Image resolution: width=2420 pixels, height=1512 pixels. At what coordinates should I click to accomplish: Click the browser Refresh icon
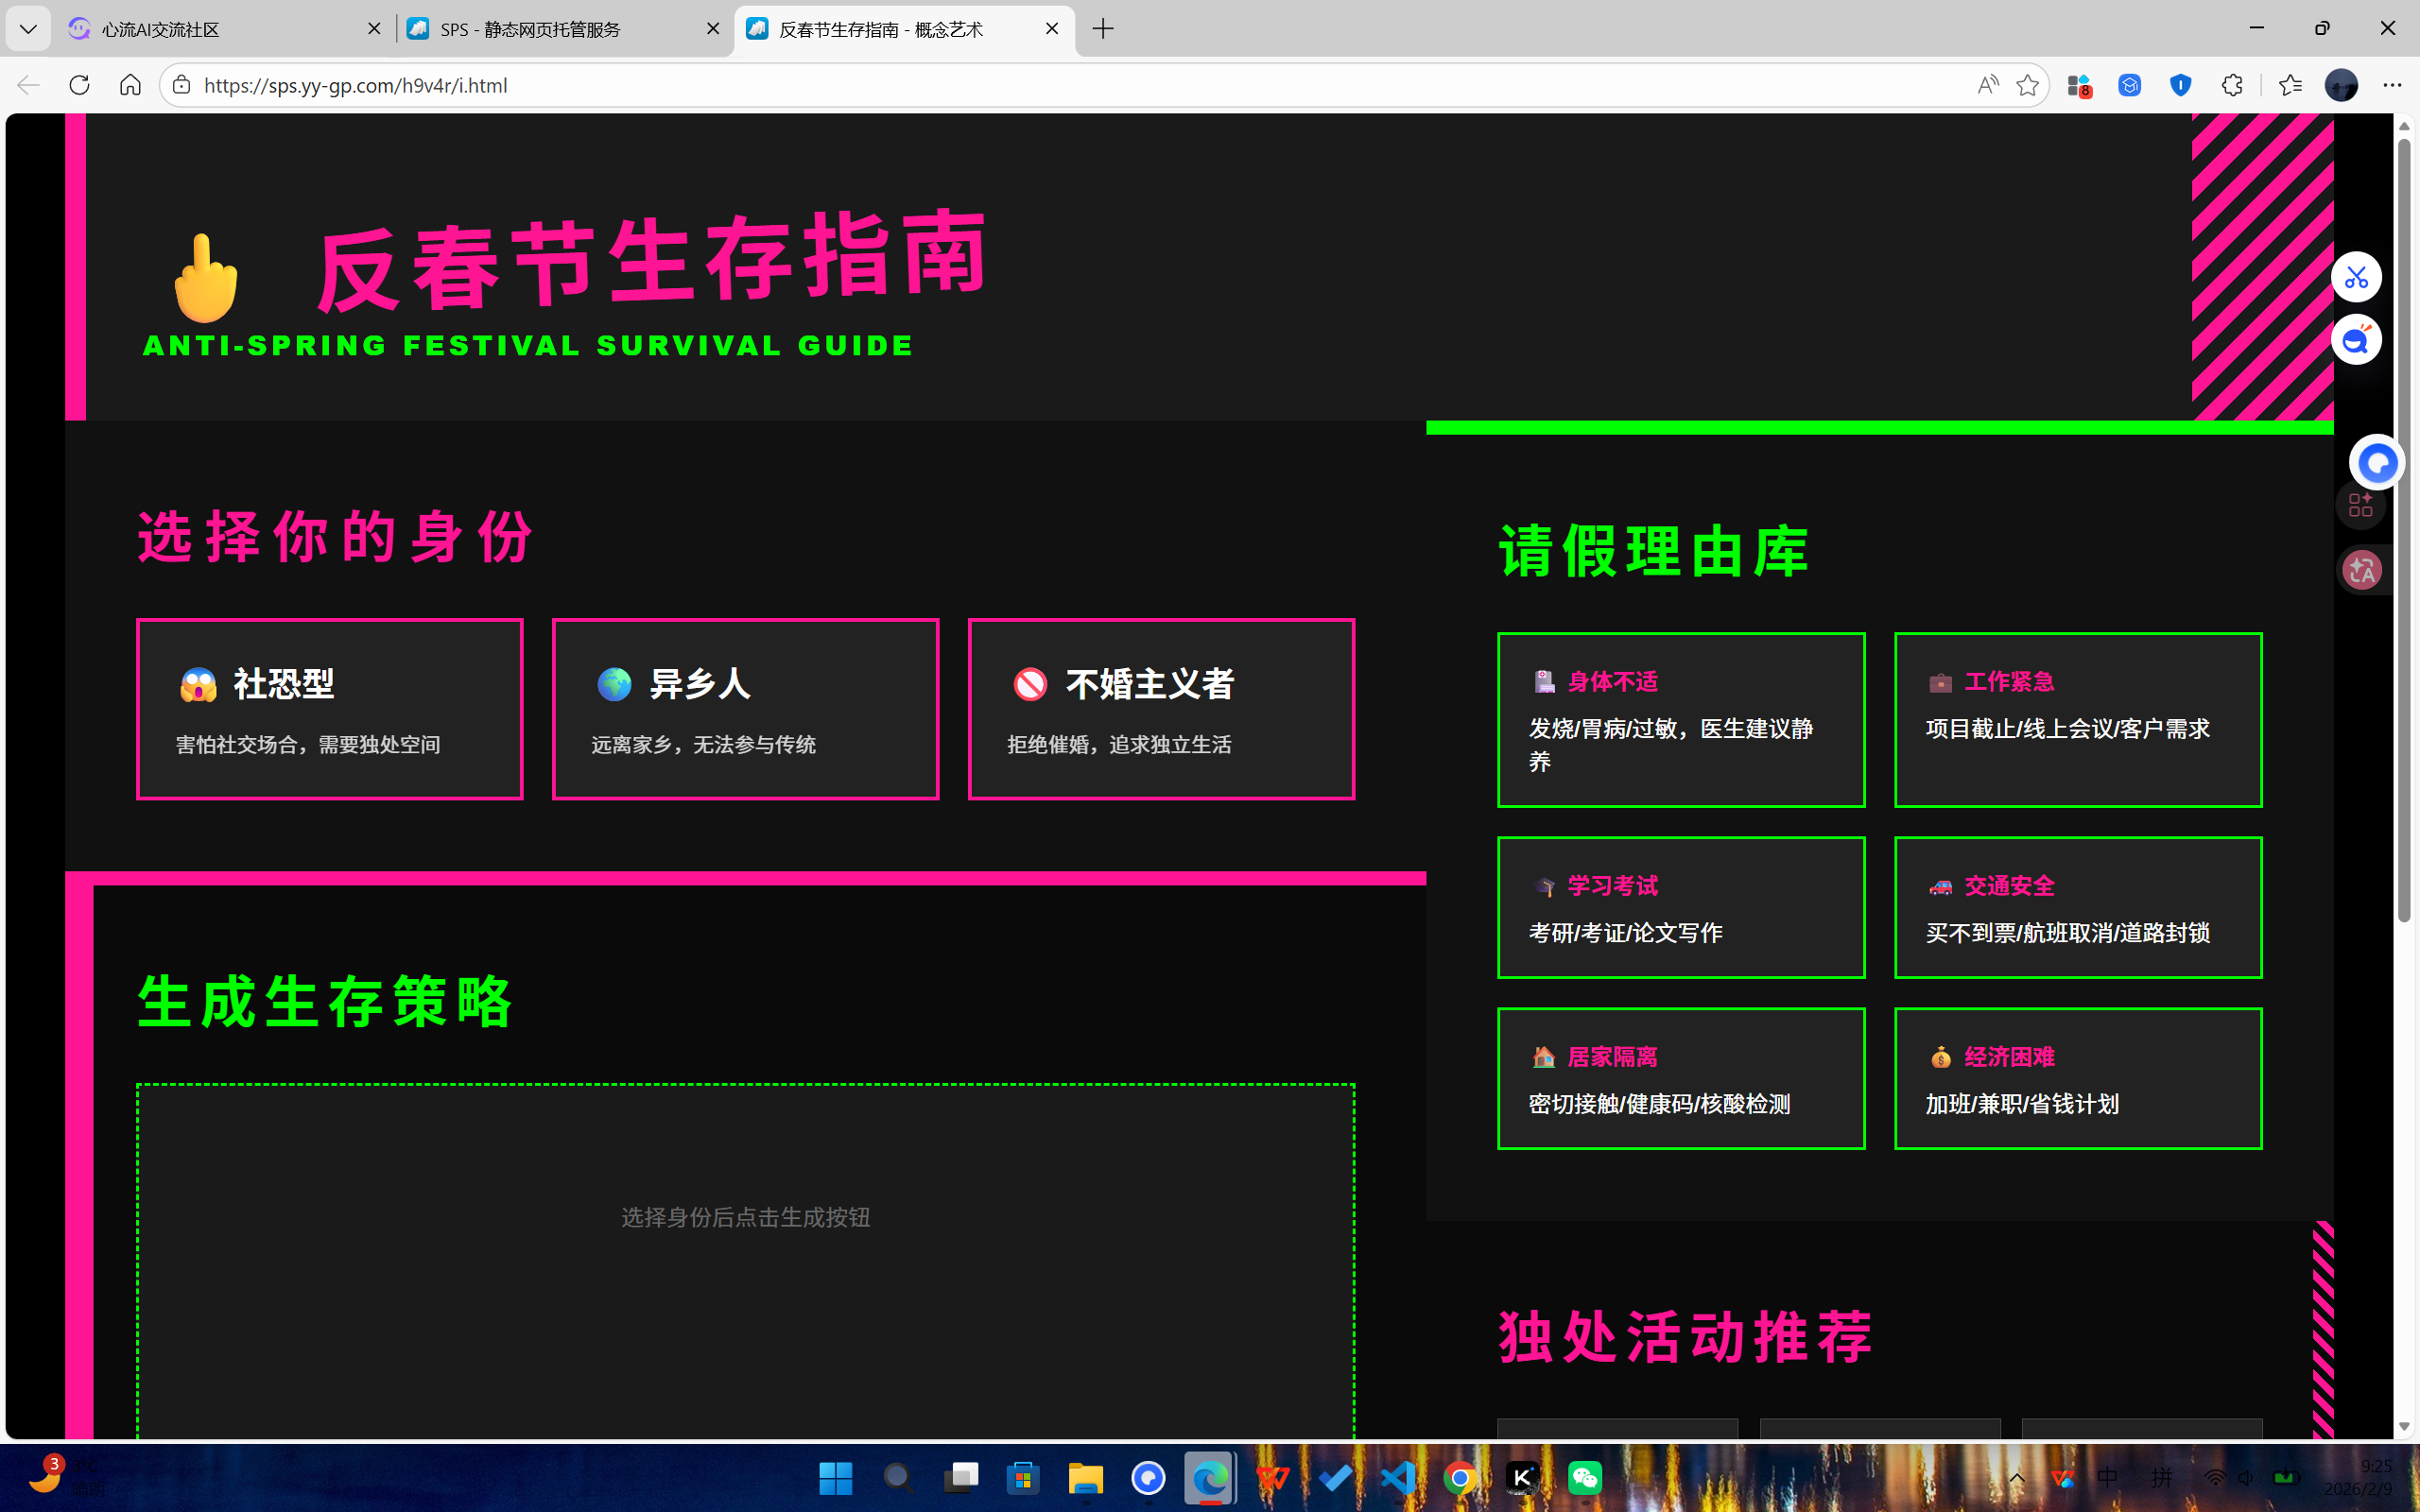coord(80,85)
